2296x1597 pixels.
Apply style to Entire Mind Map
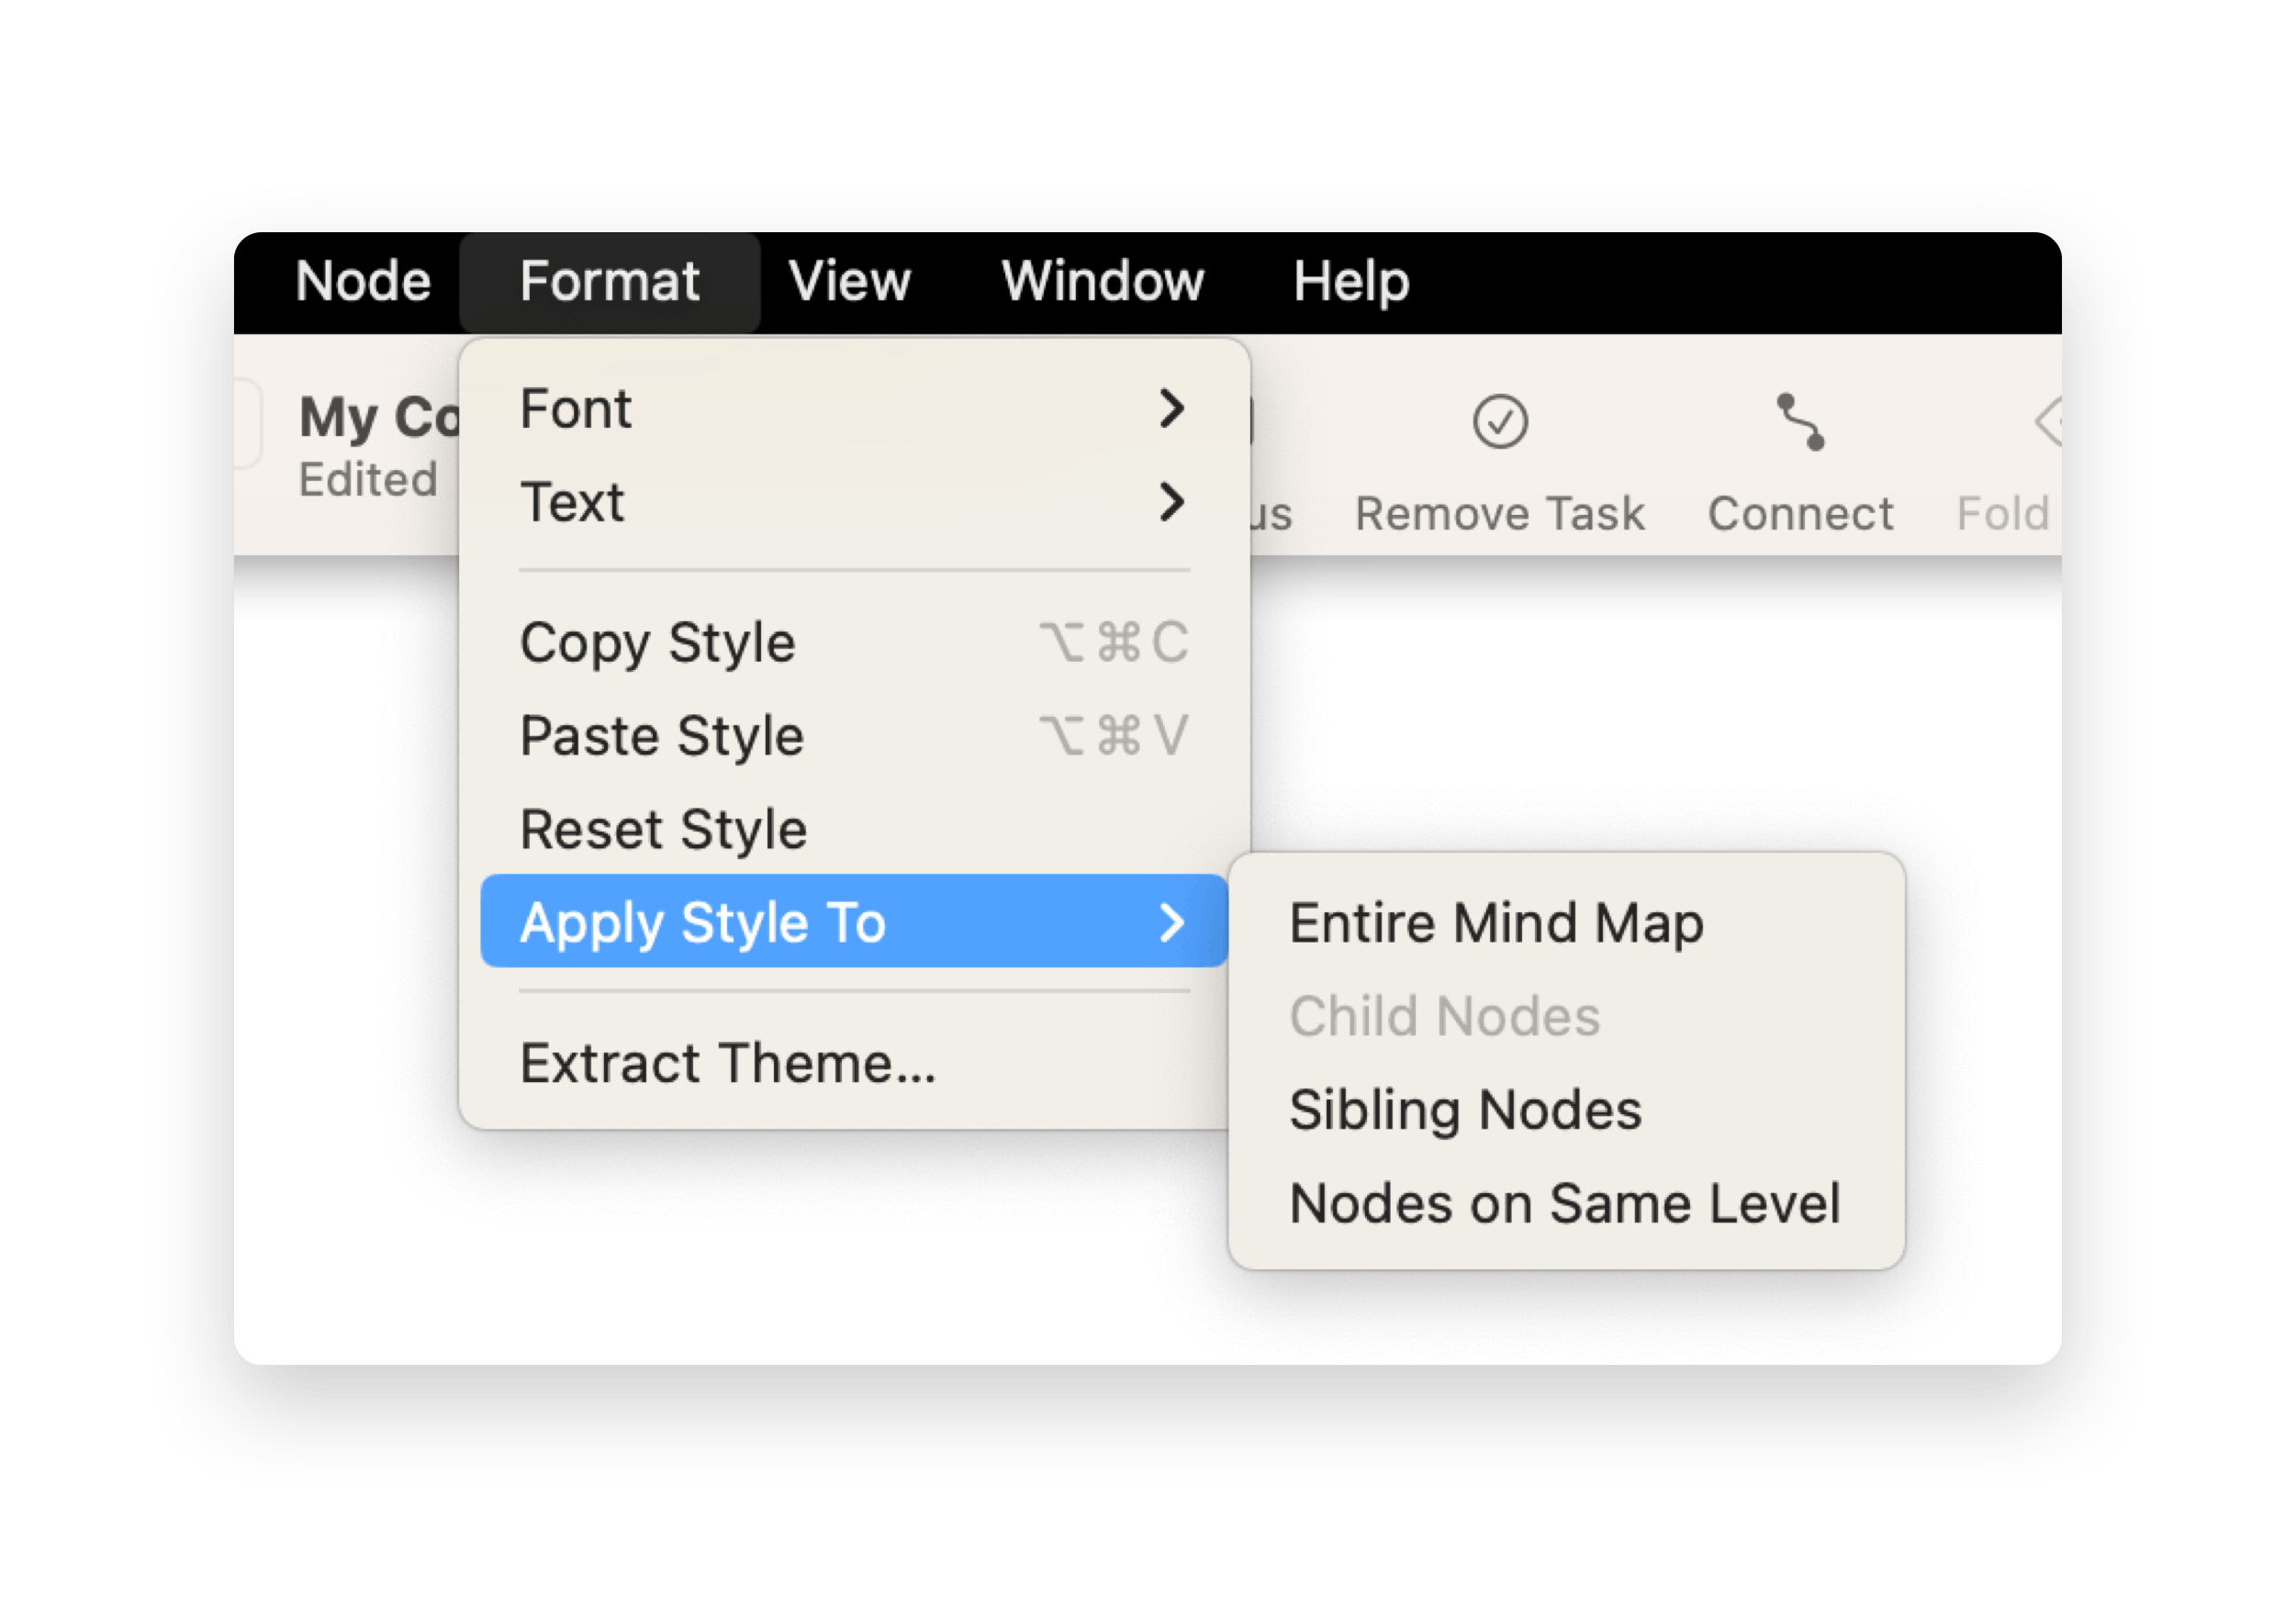click(1496, 922)
